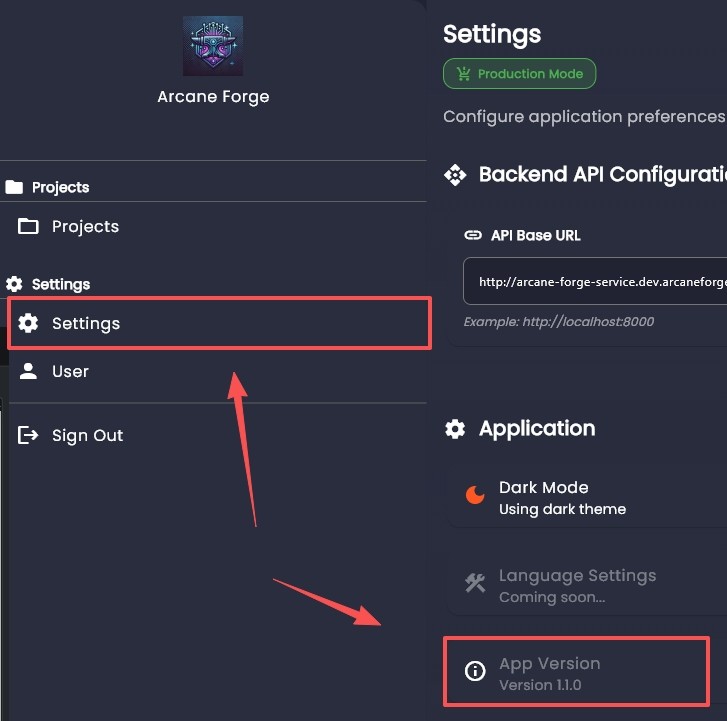
Task: Open the User page label
Action: [70, 371]
